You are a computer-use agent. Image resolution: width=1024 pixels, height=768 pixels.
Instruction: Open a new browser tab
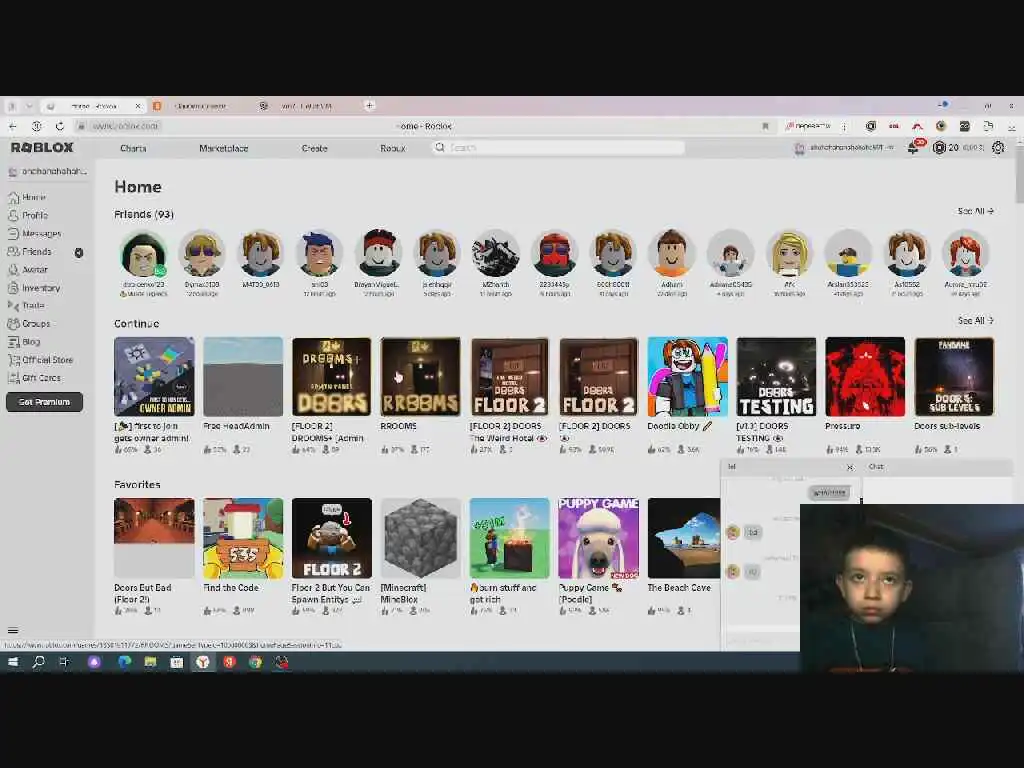coord(369,105)
